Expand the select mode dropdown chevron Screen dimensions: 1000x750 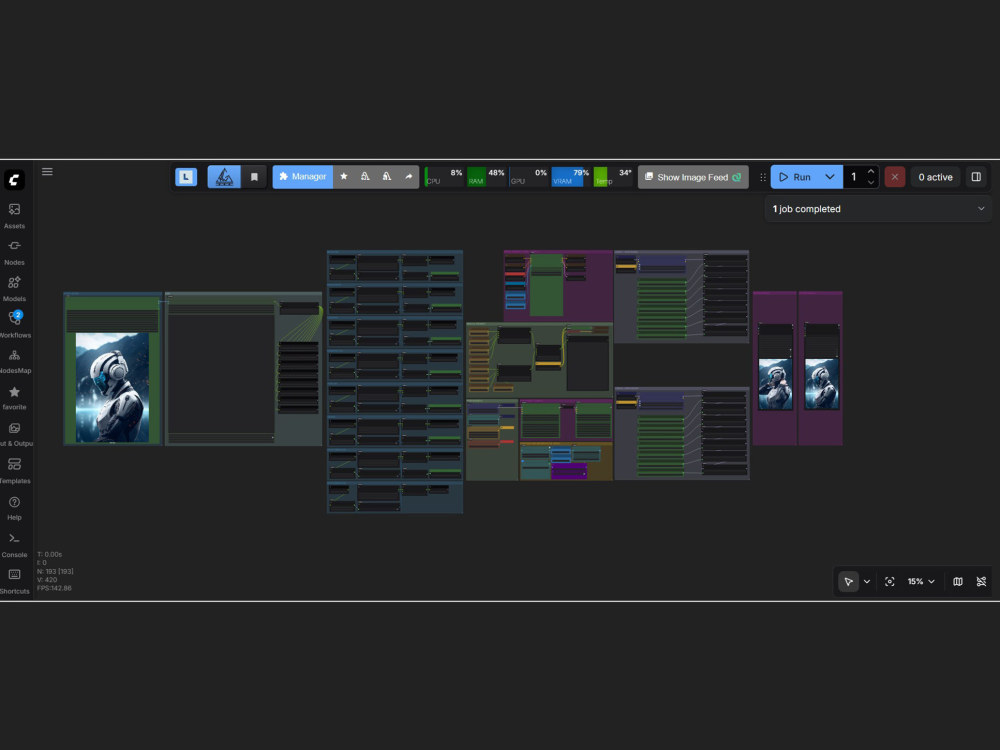coord(867,581)
